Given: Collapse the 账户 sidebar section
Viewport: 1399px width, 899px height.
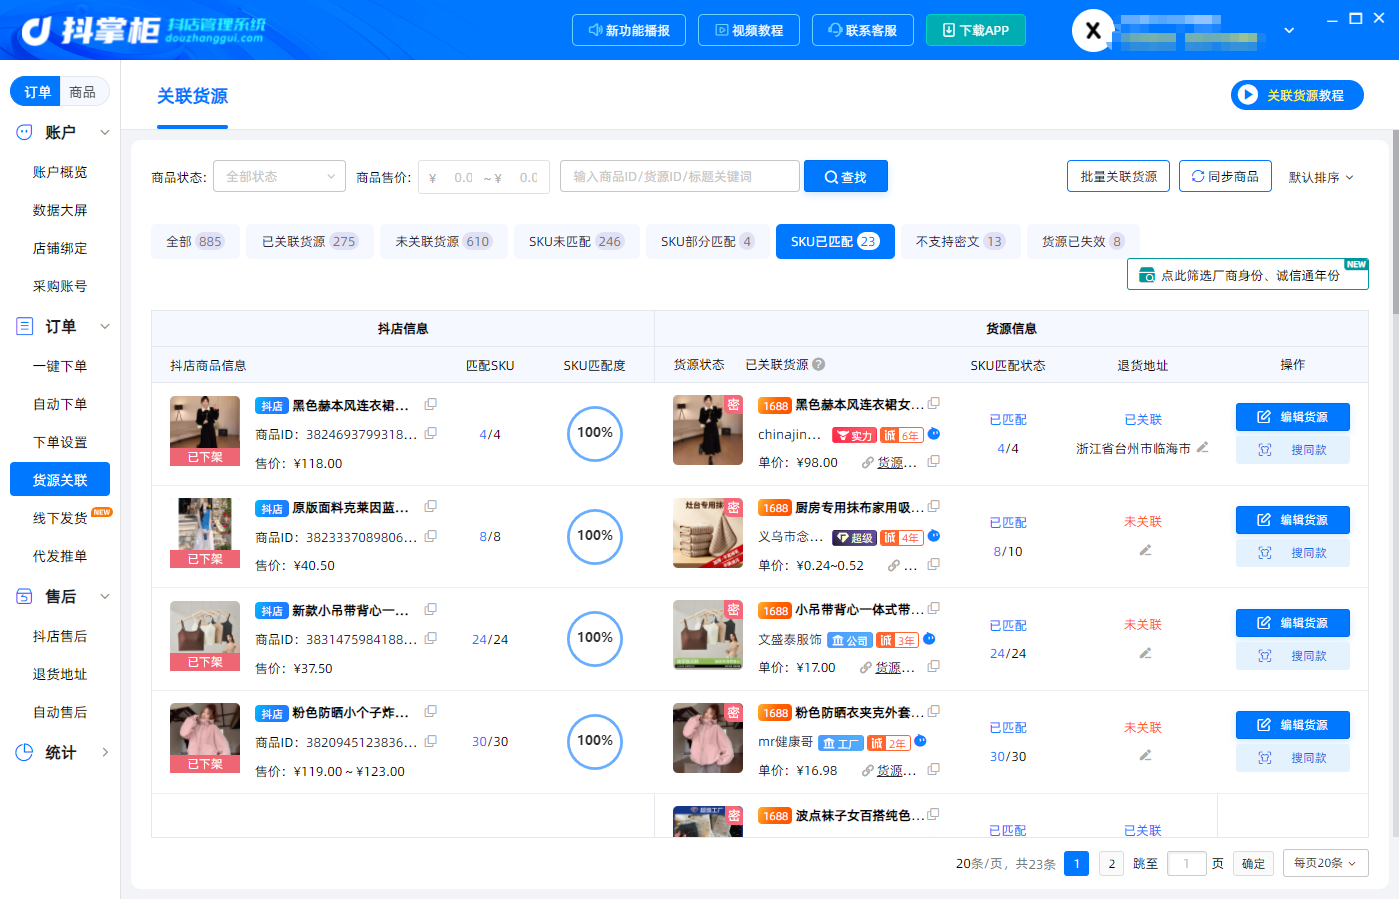Looking at the screenshot, I should click(105, 132).
